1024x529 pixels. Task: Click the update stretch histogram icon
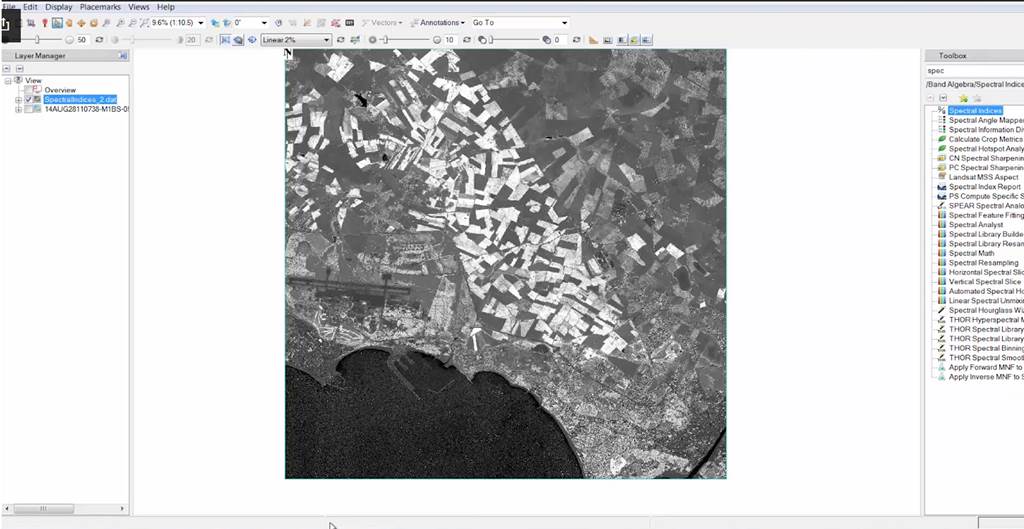(x=355, y=40)
